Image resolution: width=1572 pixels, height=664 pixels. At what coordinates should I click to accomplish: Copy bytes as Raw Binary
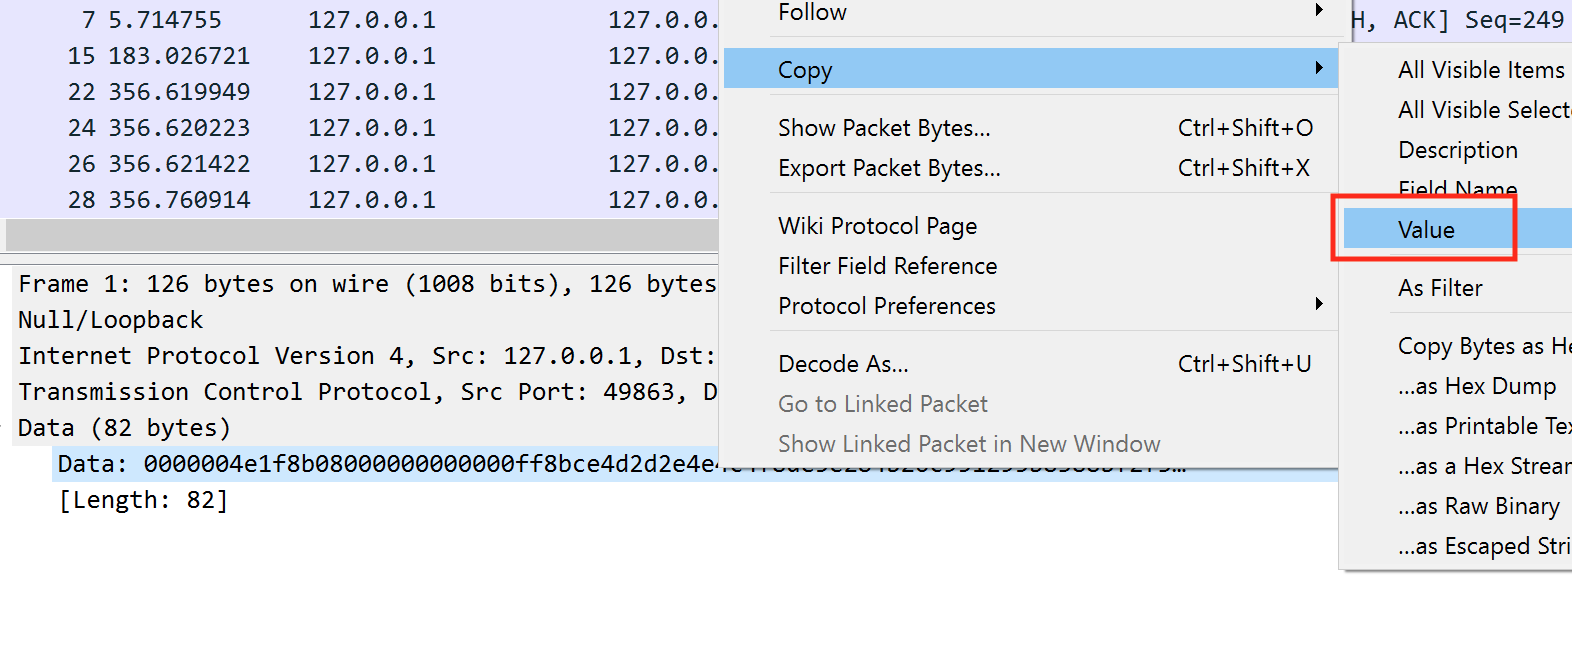[1479, 506]
